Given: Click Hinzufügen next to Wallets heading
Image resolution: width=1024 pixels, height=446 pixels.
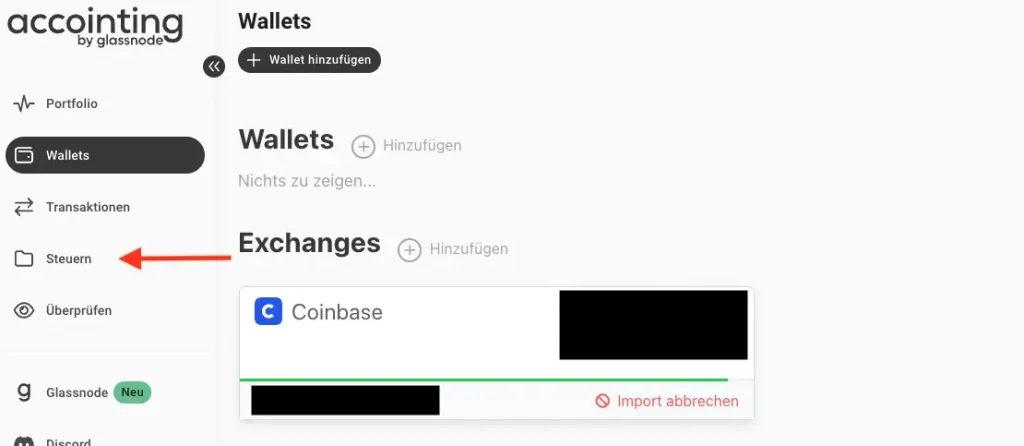Looking at the screenshot, I should (408, 146).
